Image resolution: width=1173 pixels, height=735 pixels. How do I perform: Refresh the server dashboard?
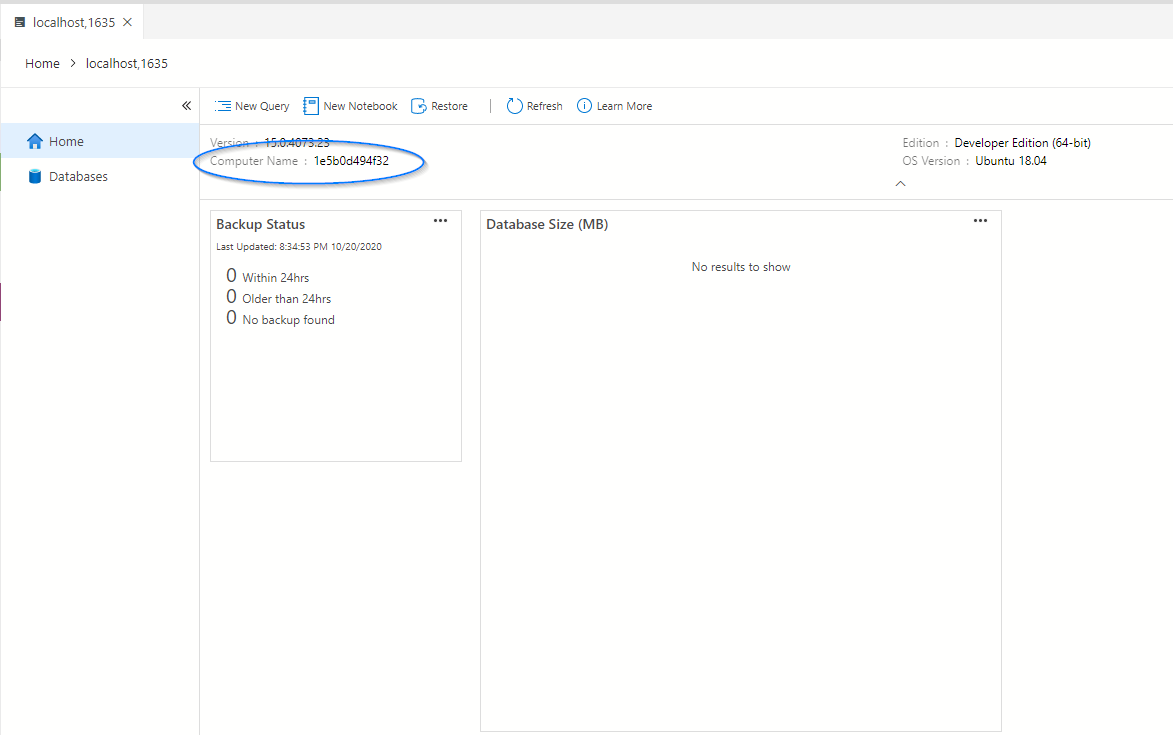click(534, 105)
